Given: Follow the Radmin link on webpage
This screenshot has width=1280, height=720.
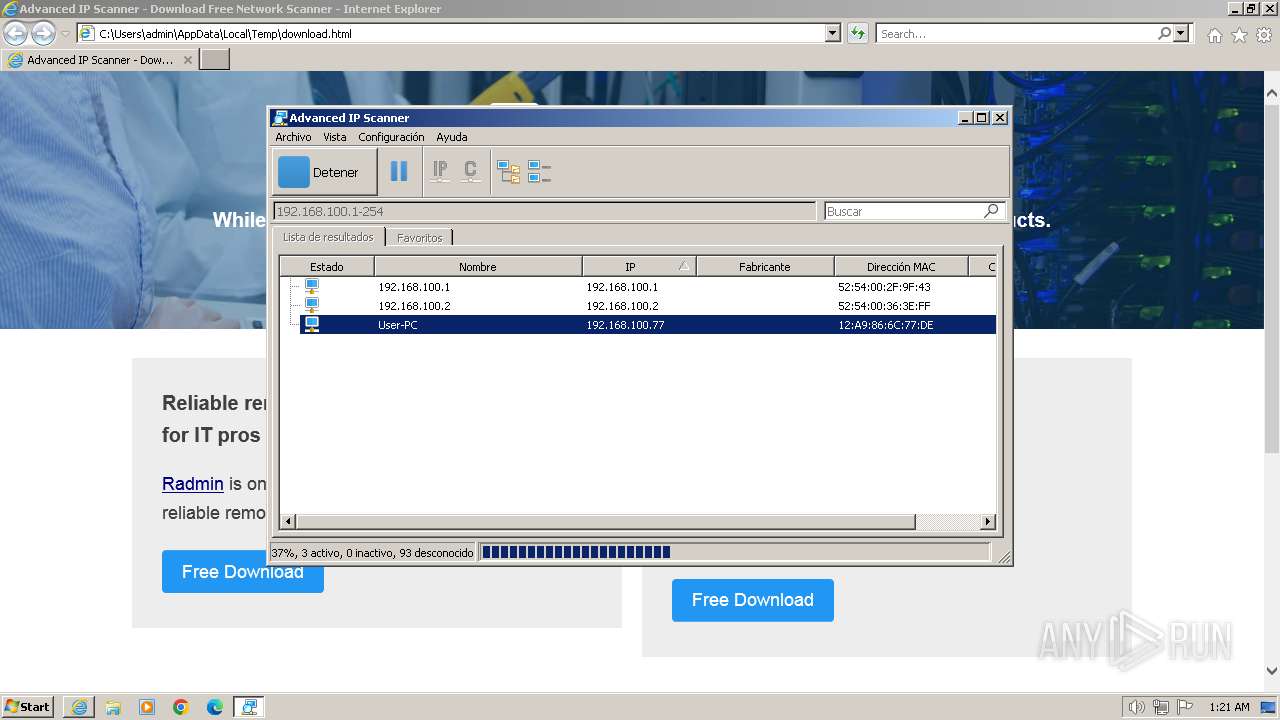Looking at the screenshot, I should click(x=193, y=484).
